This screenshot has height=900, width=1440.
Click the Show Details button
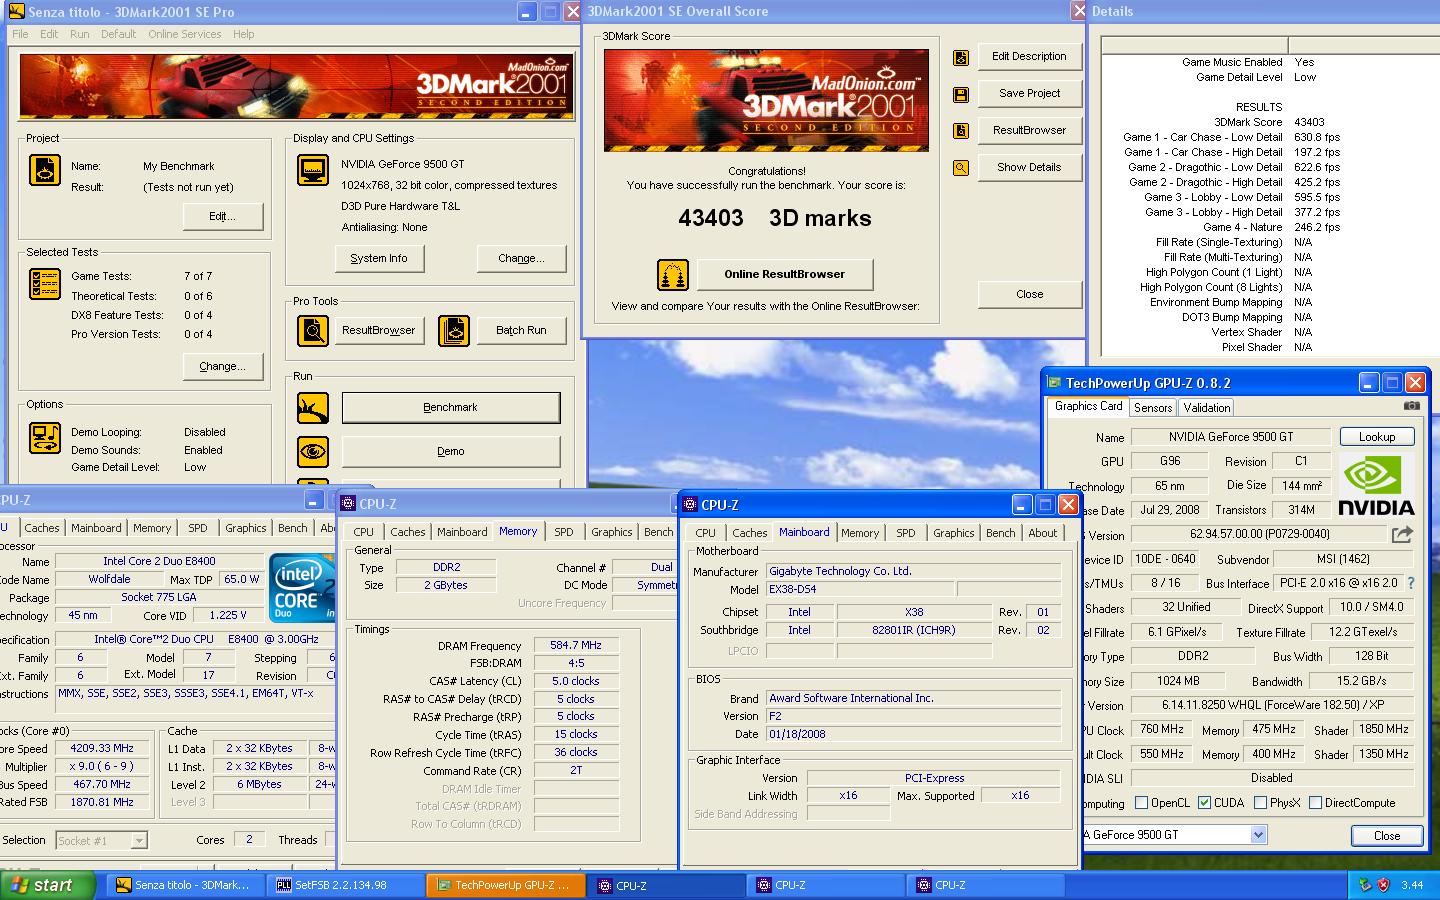(x=1030, y=167)
